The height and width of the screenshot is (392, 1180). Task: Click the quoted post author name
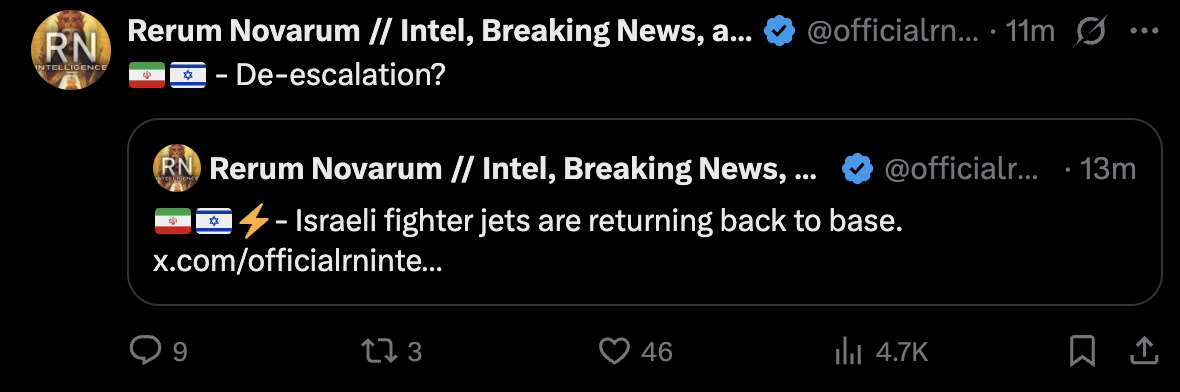tap(513, 169)
